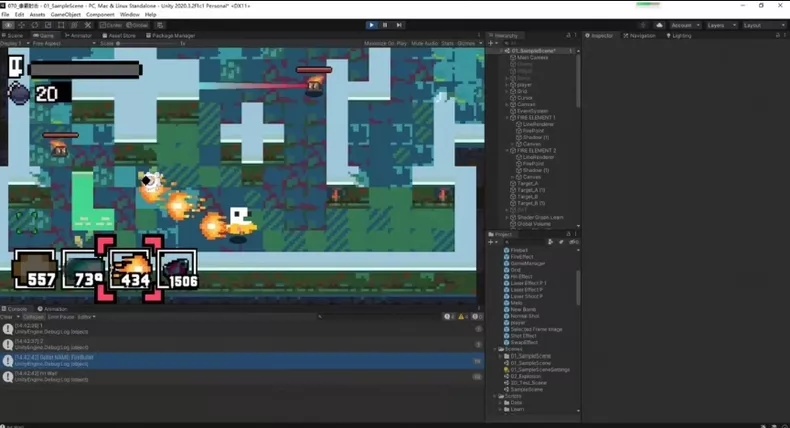Clear the Console log
The image size is (790, 428).
(x=6, y=317)
